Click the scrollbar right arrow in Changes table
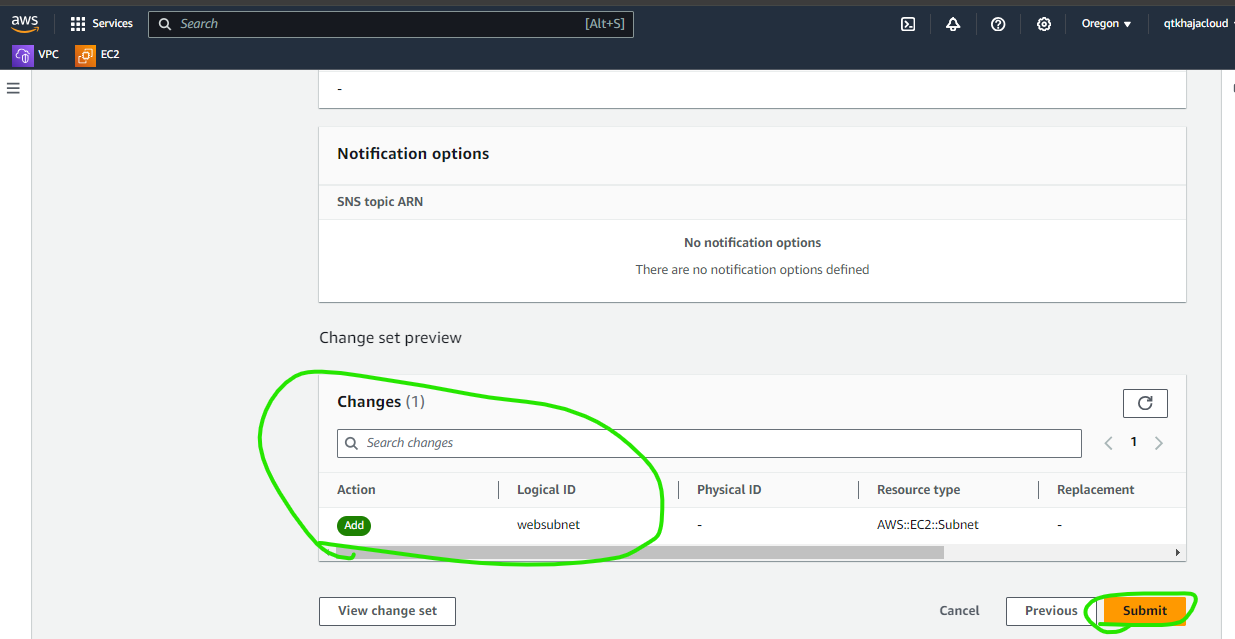Image resolution: width=1235 pixels, height=639 pixels. (x=1178, y=552)
